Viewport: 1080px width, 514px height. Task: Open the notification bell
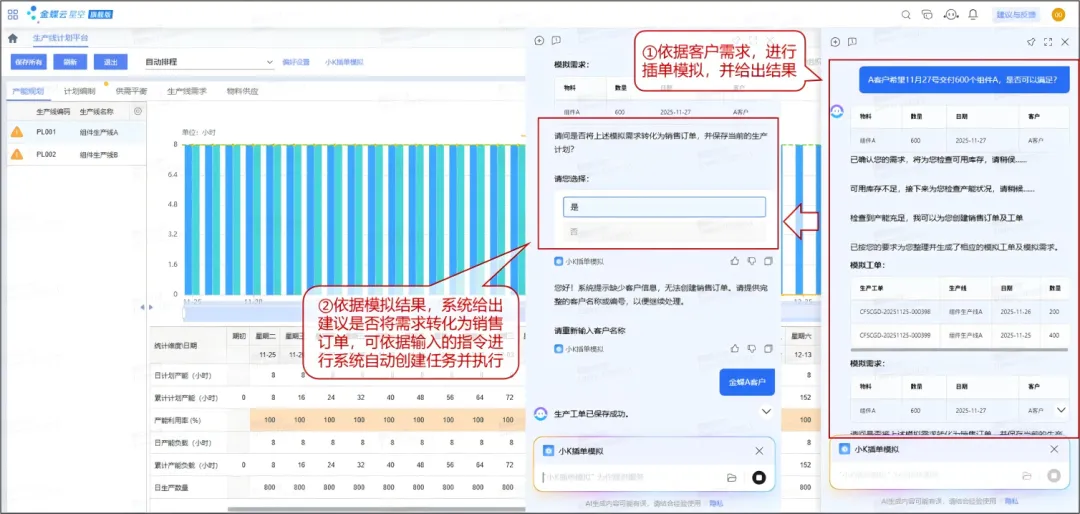973,14
